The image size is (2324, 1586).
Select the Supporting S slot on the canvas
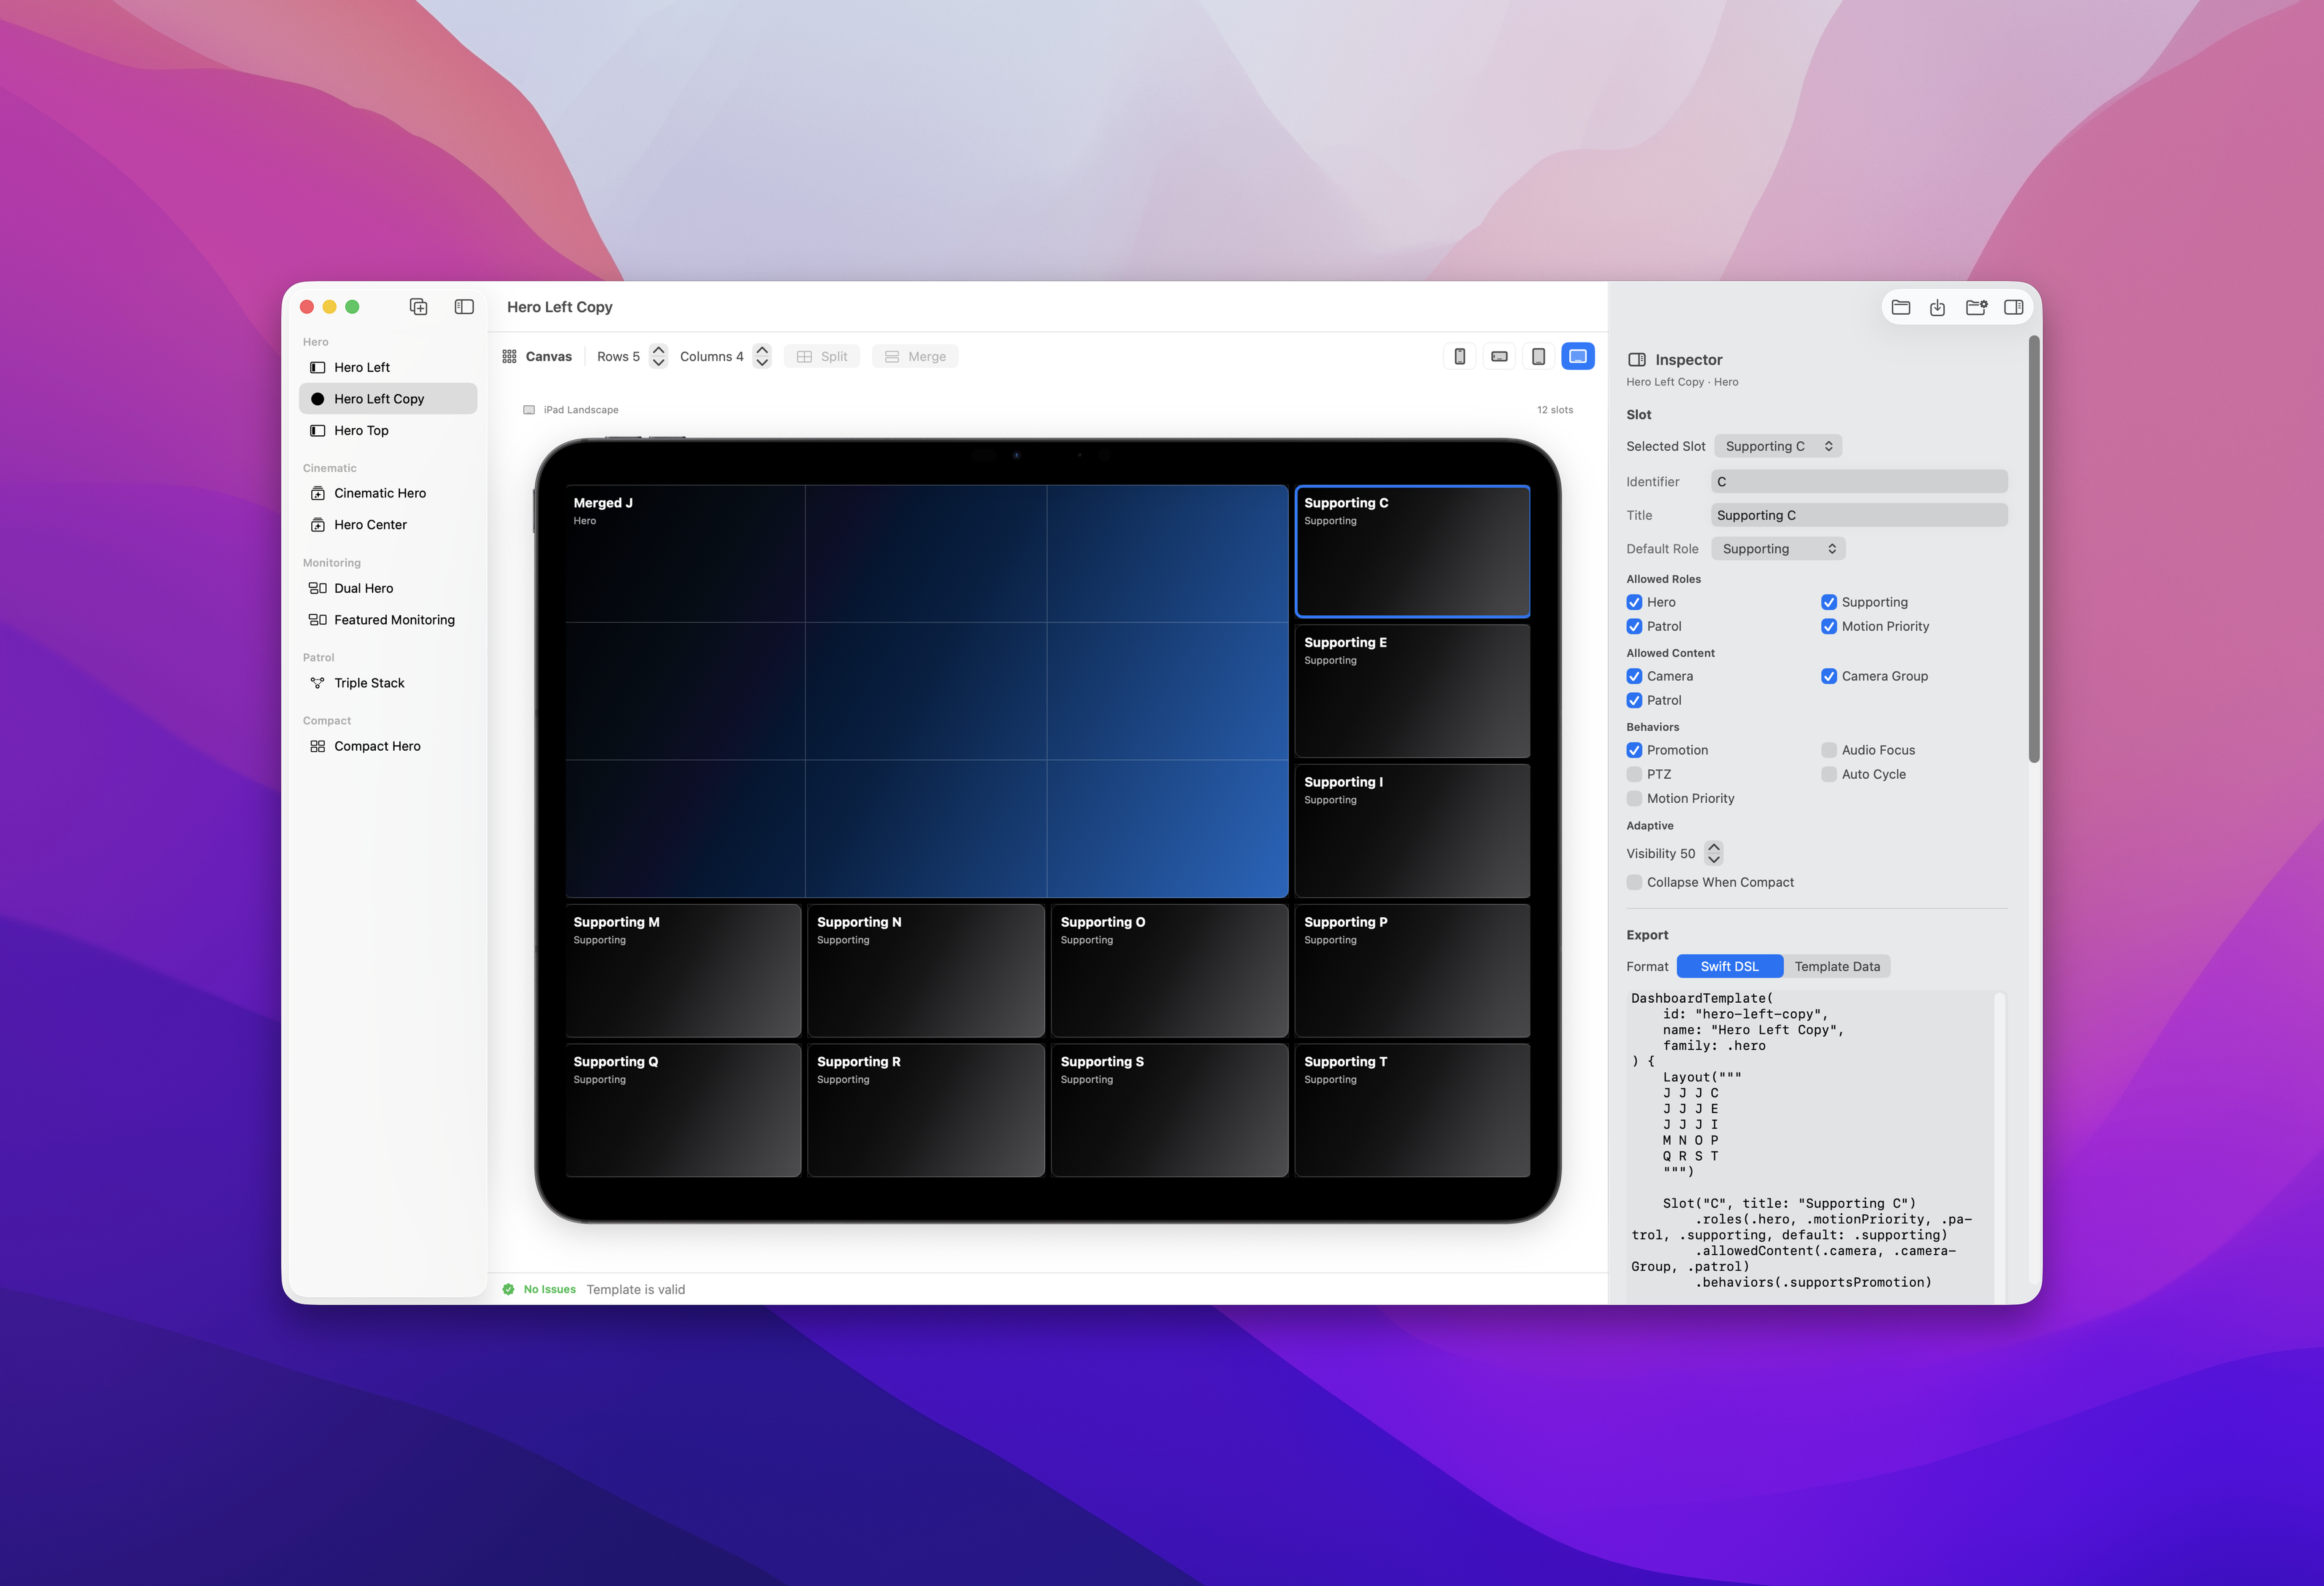pyautogui.click(x=1169, y=1110)
